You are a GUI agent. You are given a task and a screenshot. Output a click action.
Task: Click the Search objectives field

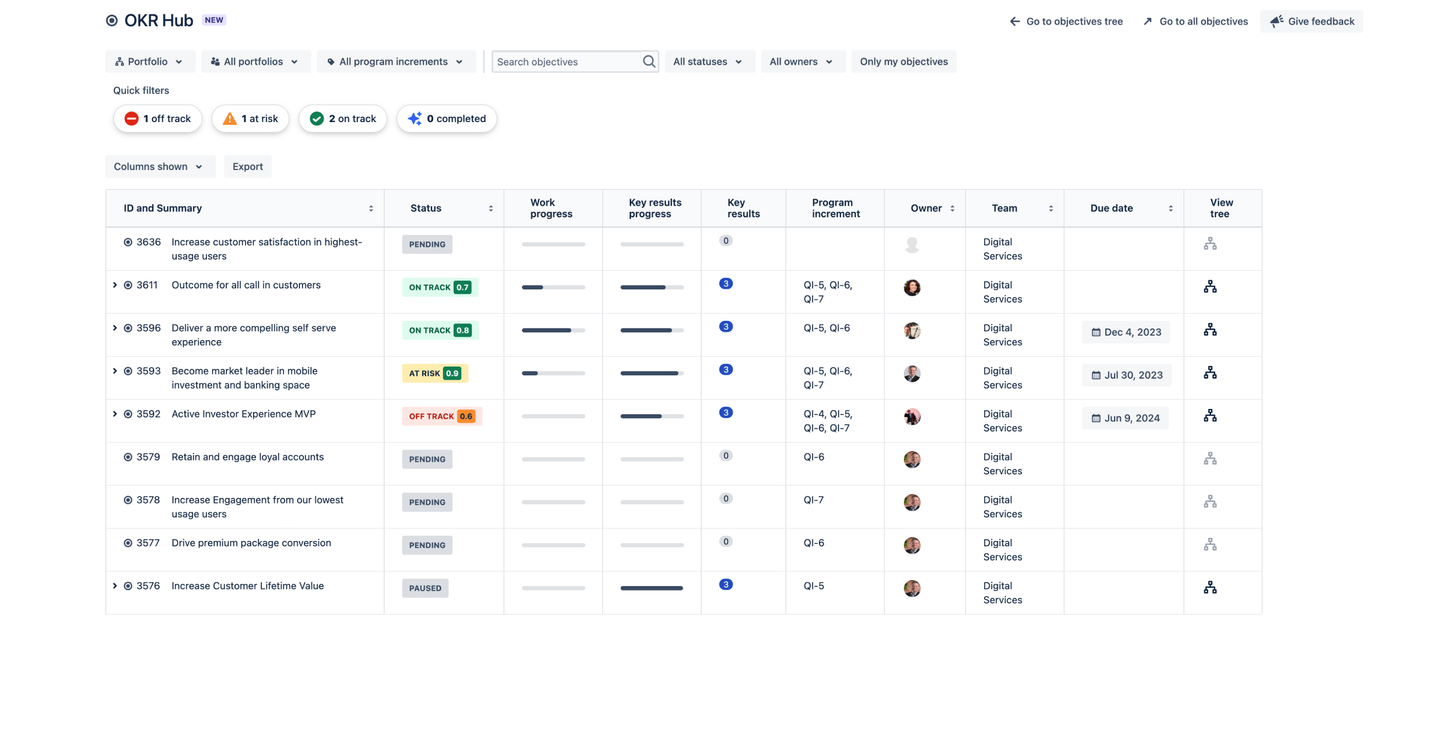[x=566, y=62]
